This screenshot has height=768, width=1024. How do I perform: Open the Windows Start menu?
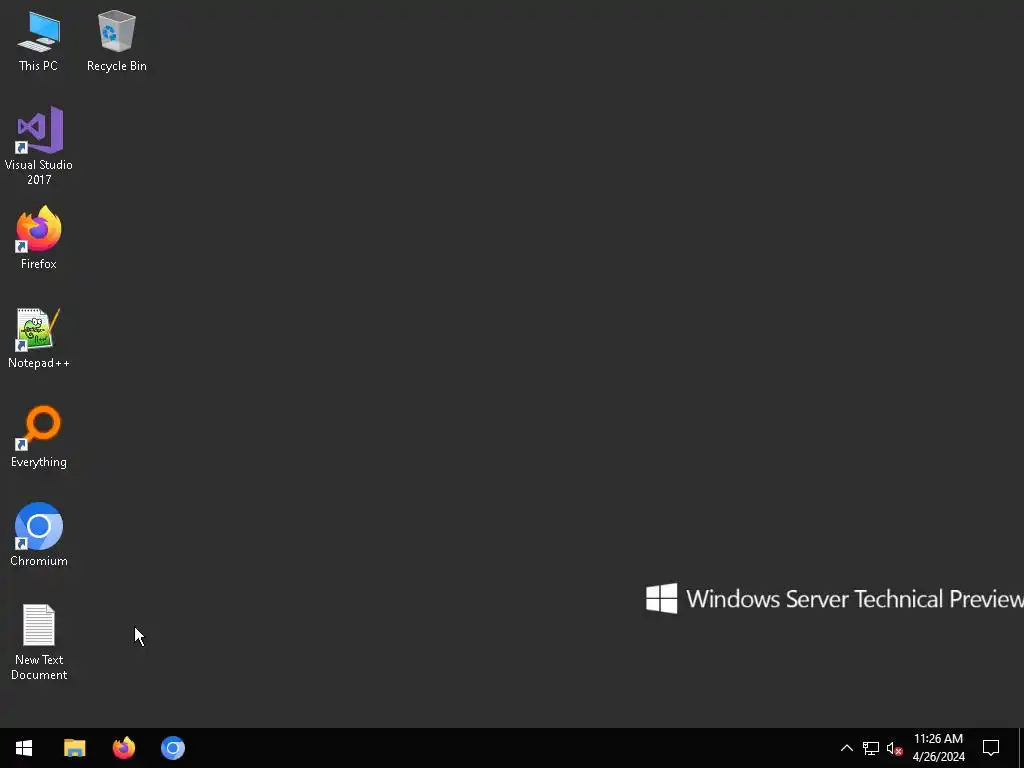[x=24, y=748]
